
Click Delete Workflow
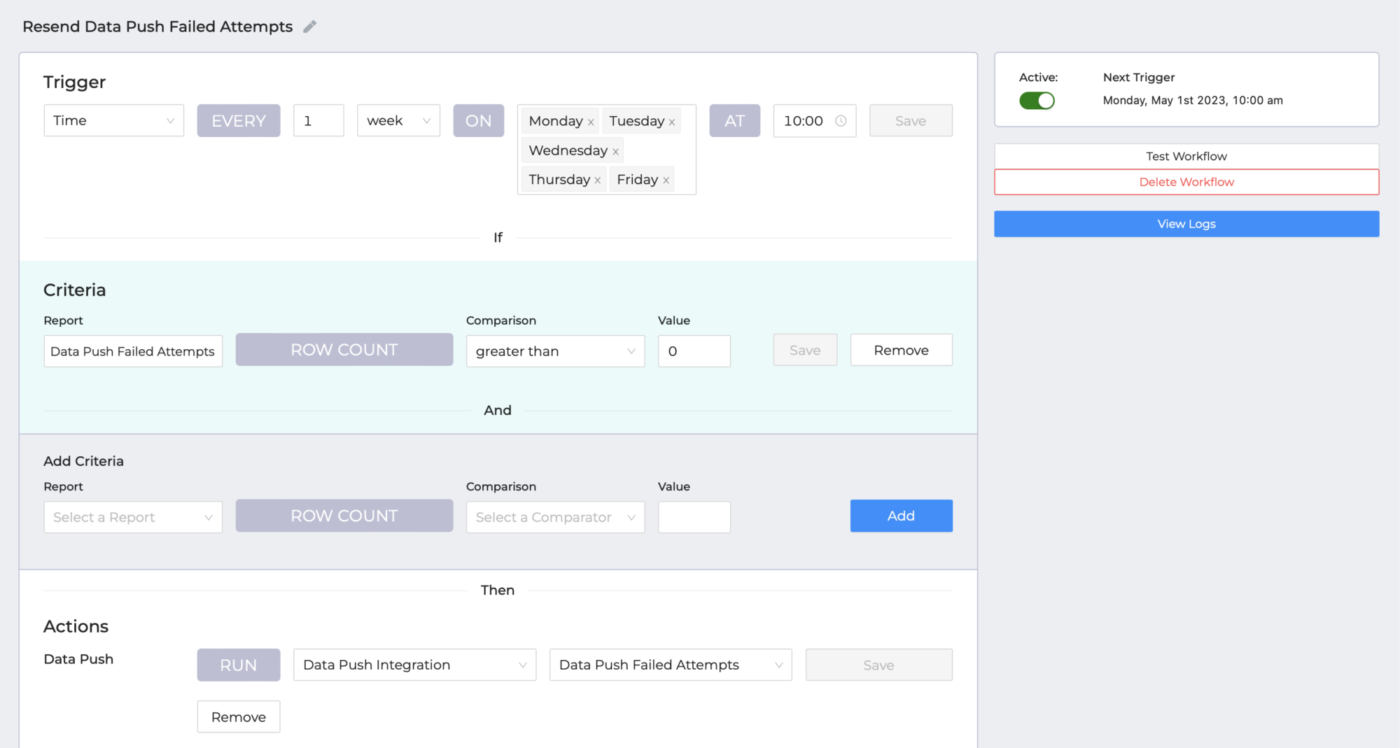click(1186, 182)
